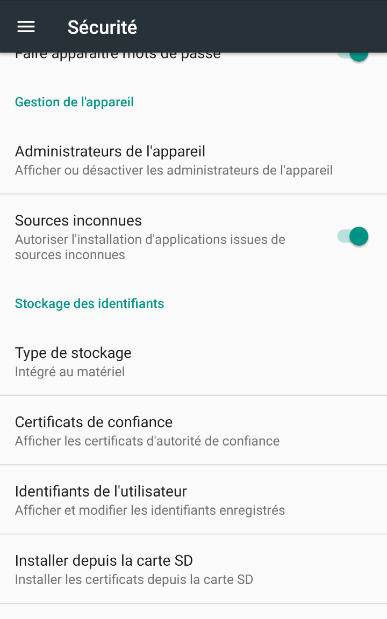Click Afficher les certificats d'autorité de confiance
Image resolution: width=387 pixels, height=619 pixels.
pyautogui.click(x=147, y=441)
